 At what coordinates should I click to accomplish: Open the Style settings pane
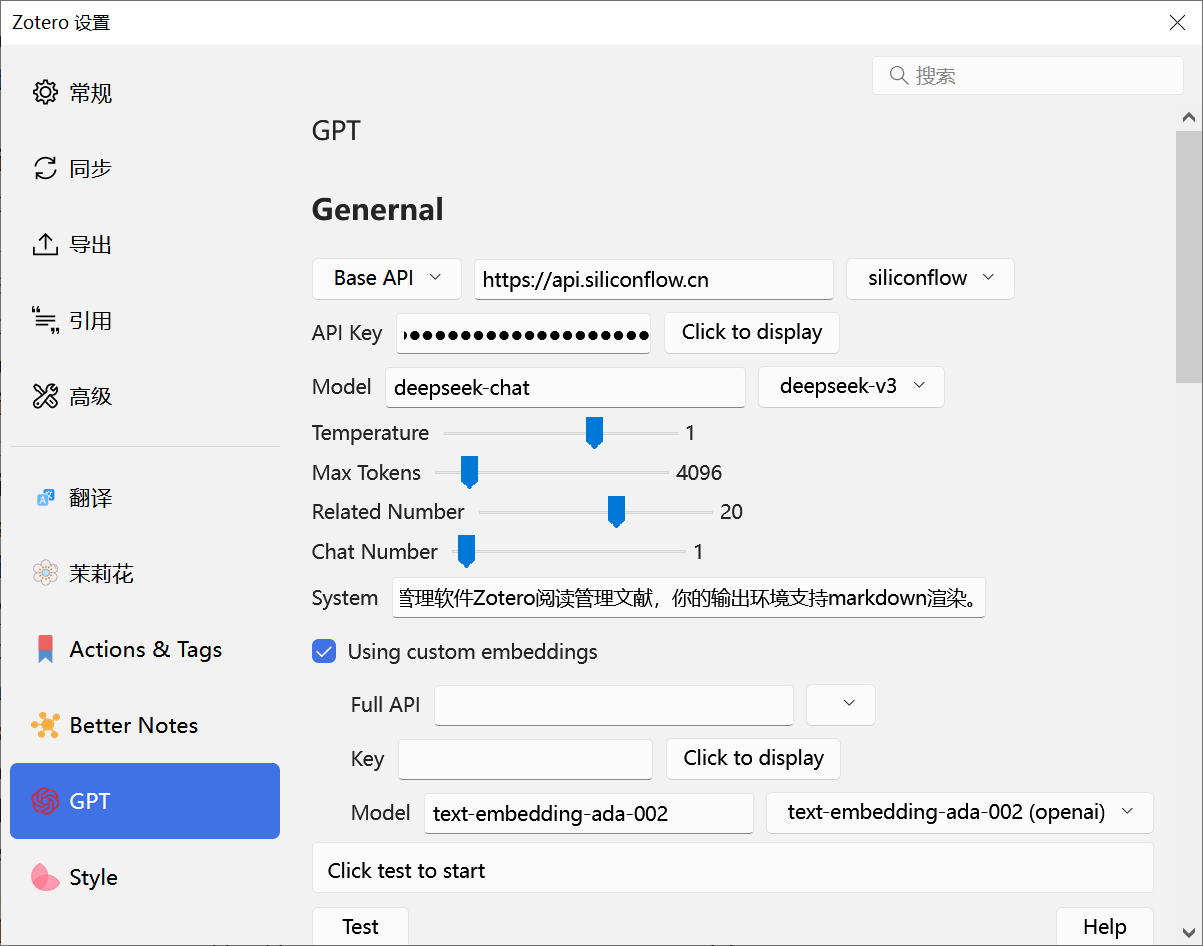coord(145,877)
